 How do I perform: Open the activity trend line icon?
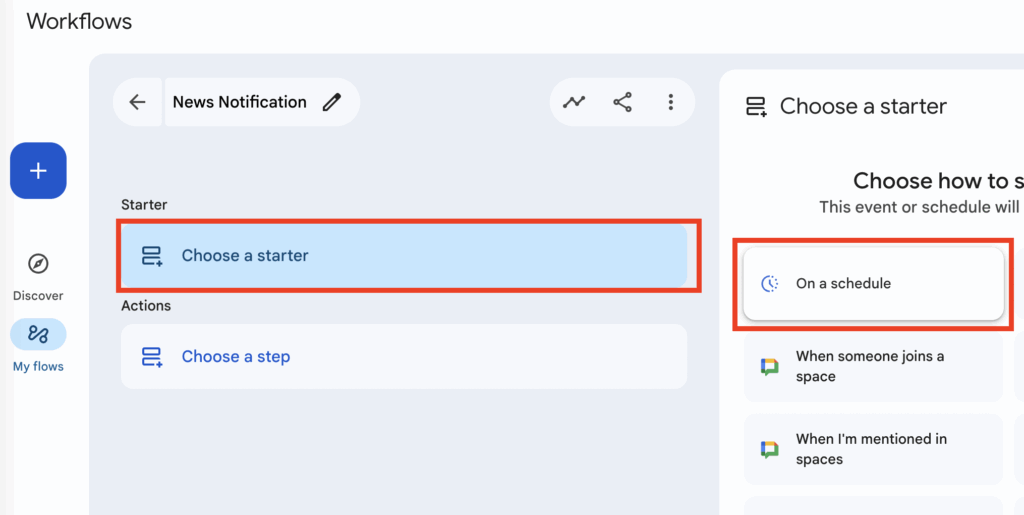click(574, 102)
